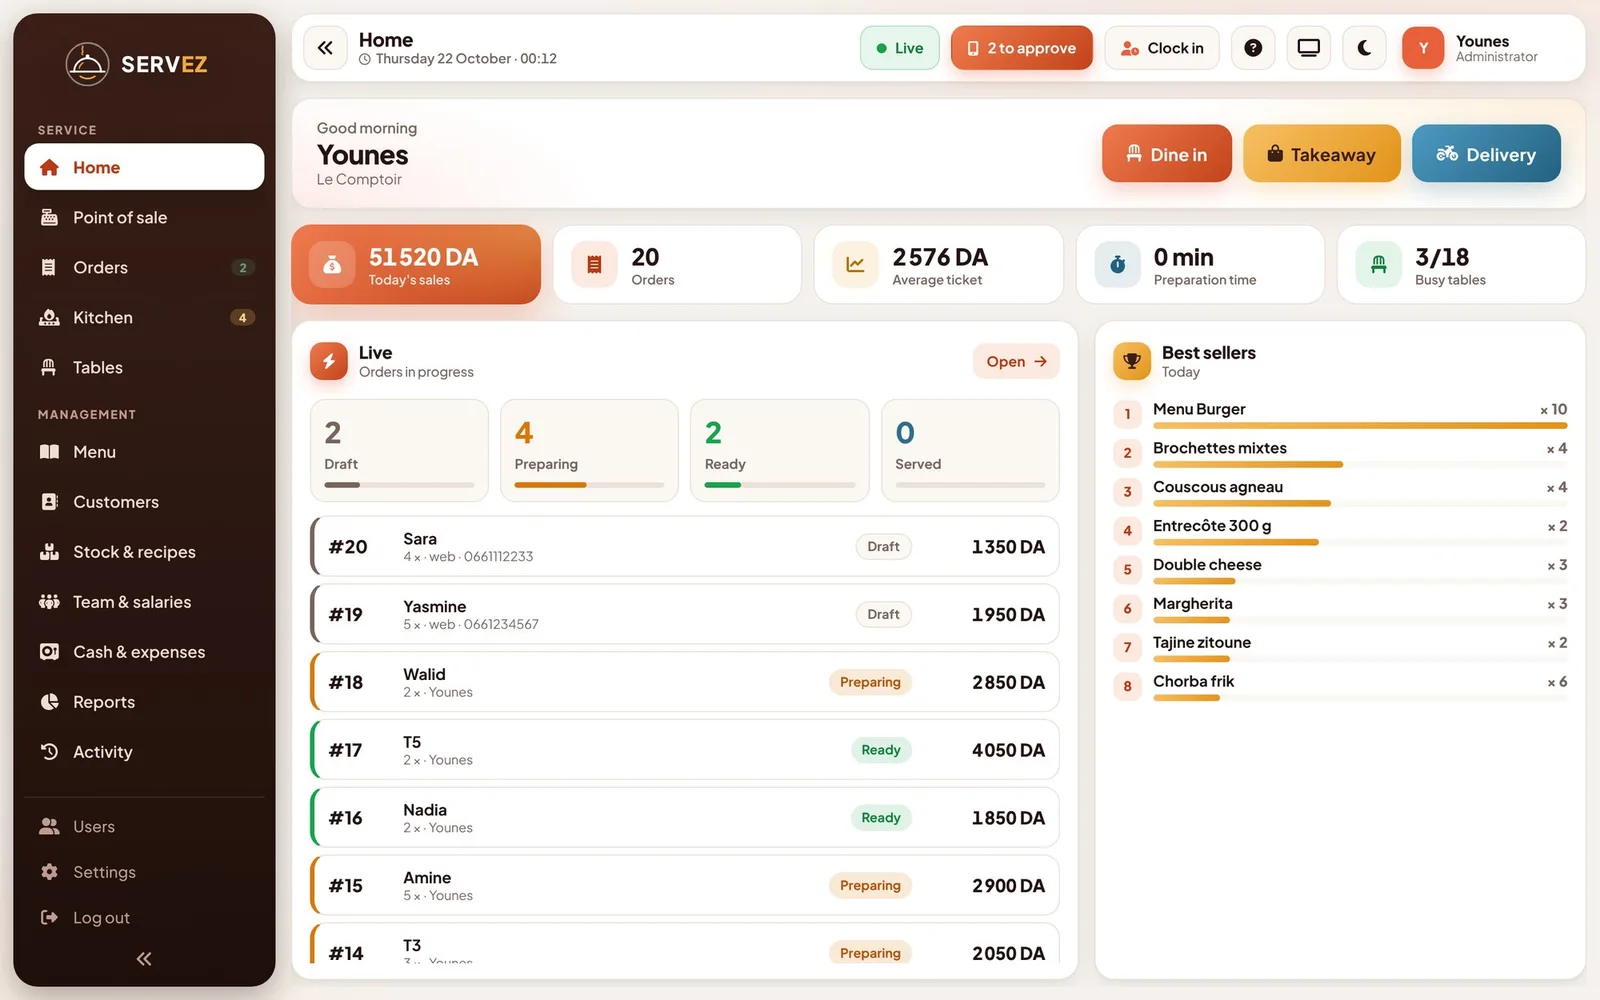Click the Tables sidebar icon
This screenshot has width=1600, height=1000.
click(x=49, y=367)
